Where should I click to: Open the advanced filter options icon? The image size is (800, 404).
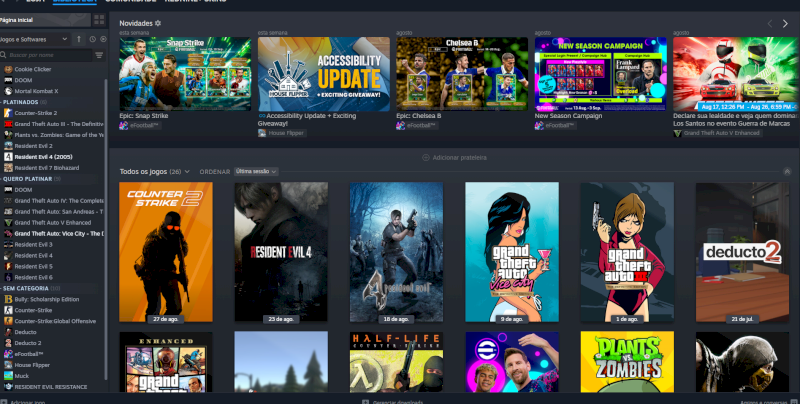click(99, 55)
